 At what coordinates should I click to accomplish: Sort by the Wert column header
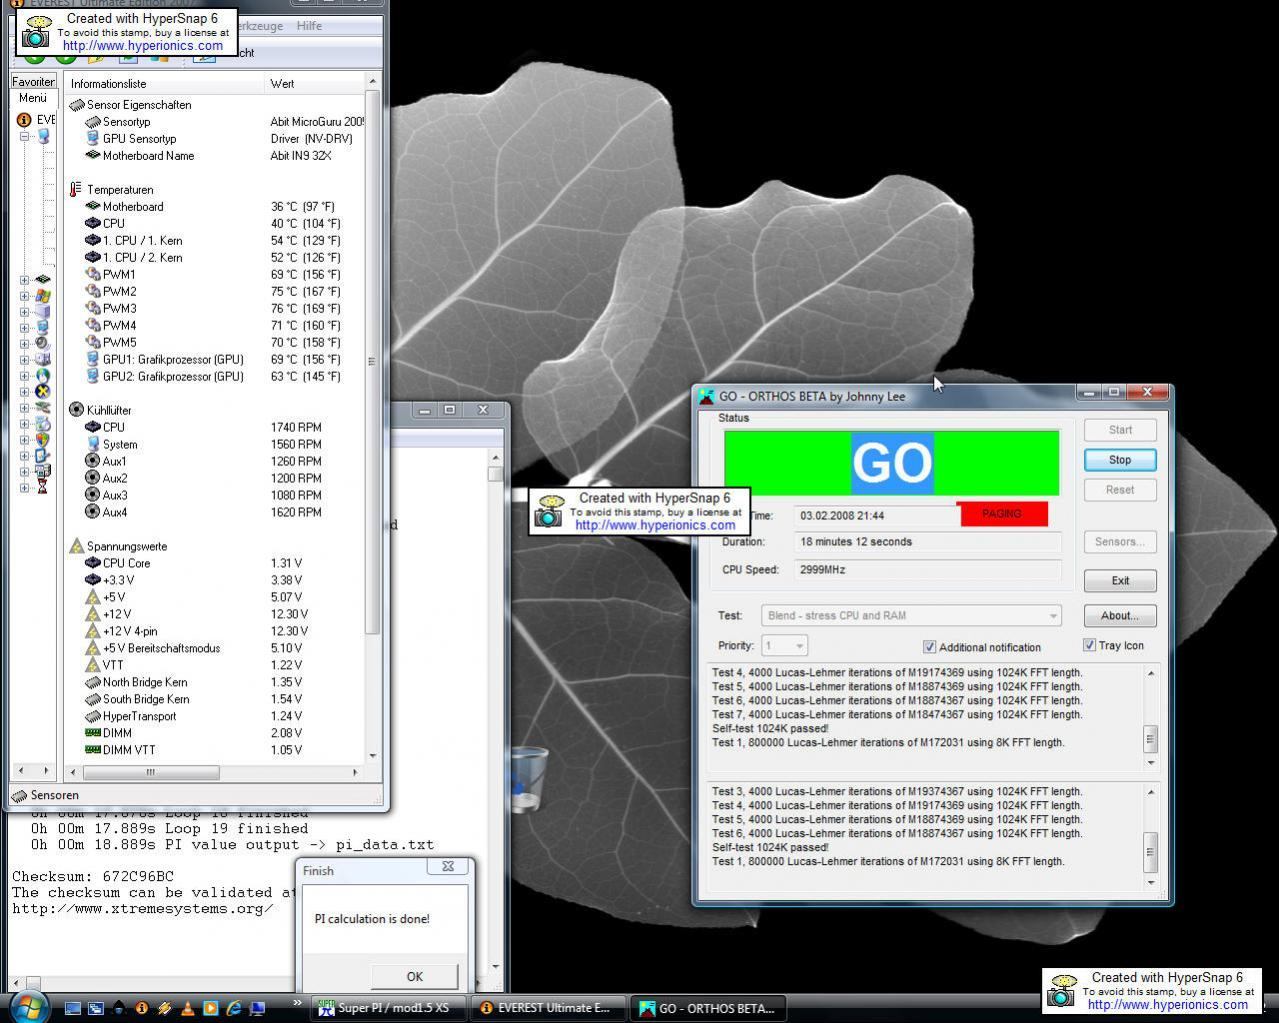[315, 84]
